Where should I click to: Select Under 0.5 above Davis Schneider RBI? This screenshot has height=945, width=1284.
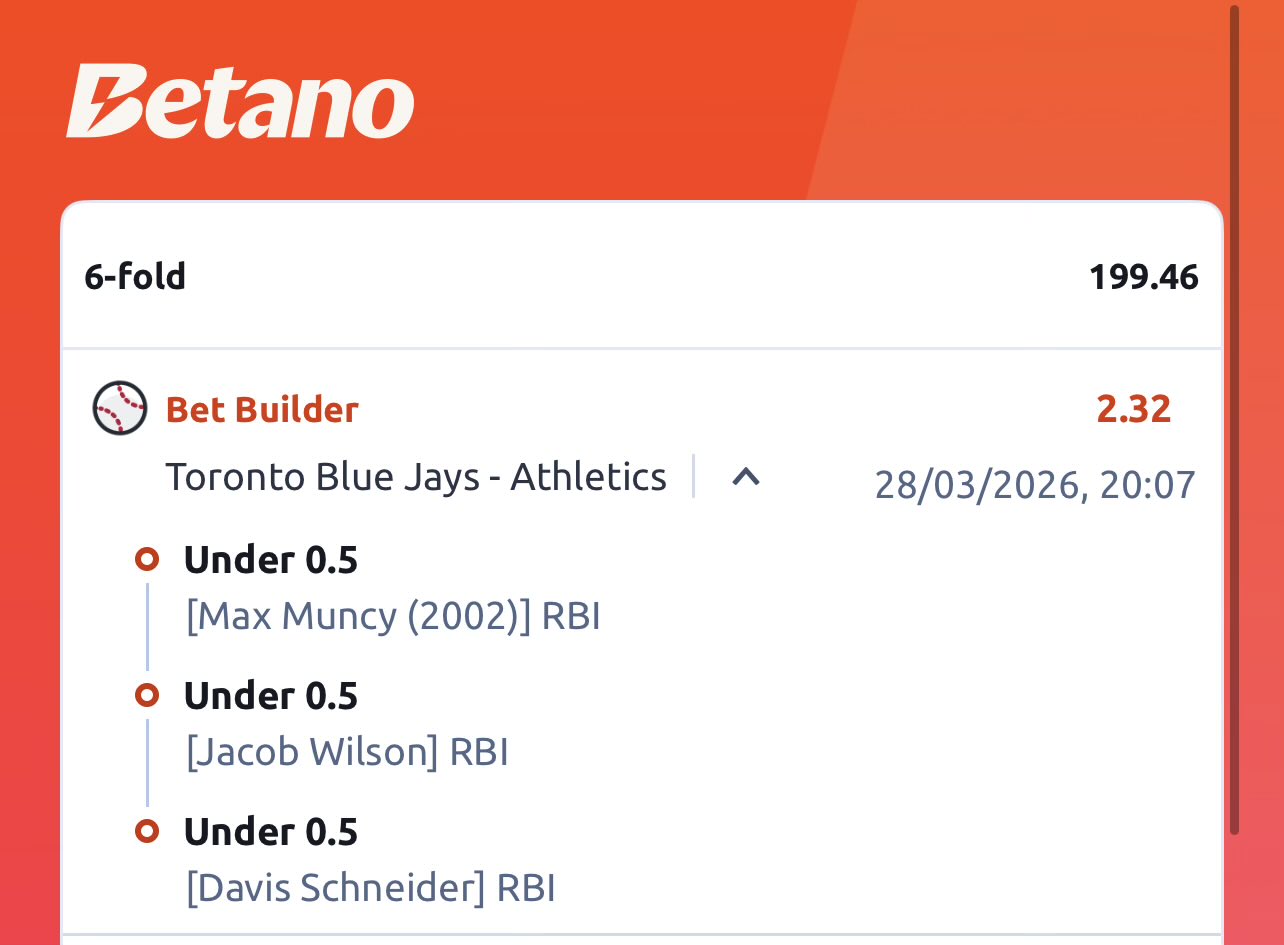[x=270, y=832]
